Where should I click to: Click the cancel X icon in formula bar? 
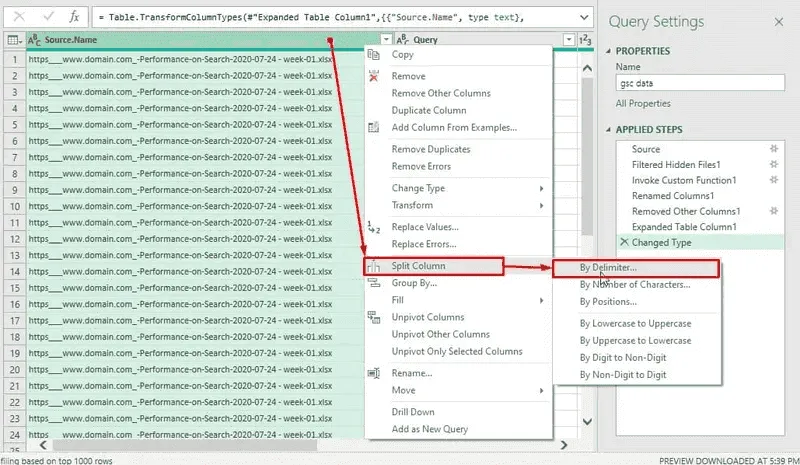pos(20,17)
